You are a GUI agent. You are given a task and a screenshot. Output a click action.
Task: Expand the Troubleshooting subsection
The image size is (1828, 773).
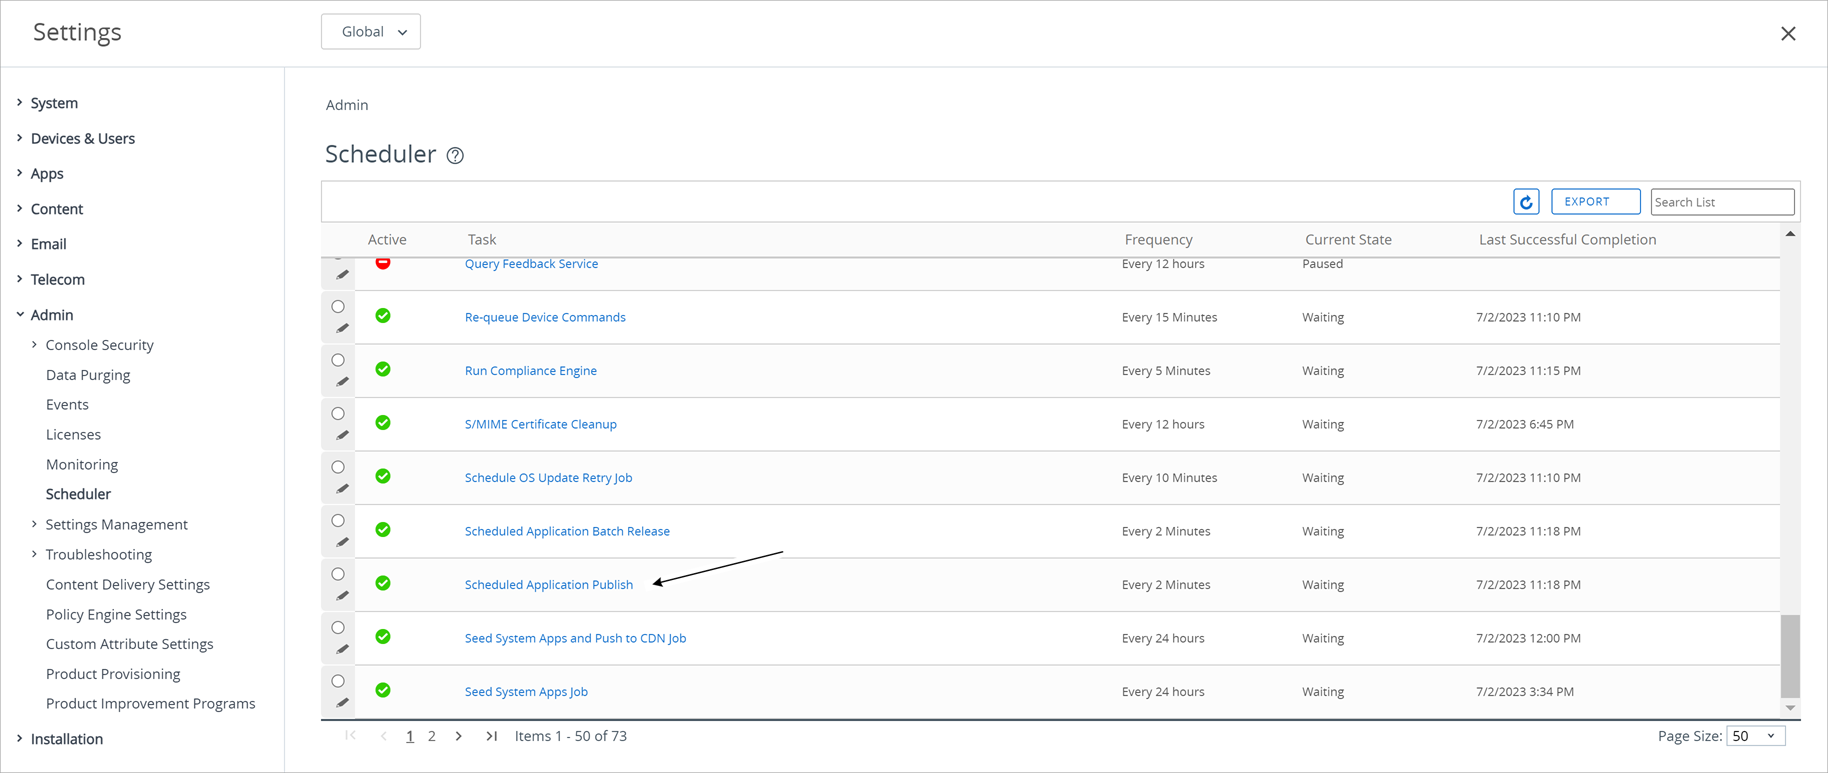pos(35,554)
